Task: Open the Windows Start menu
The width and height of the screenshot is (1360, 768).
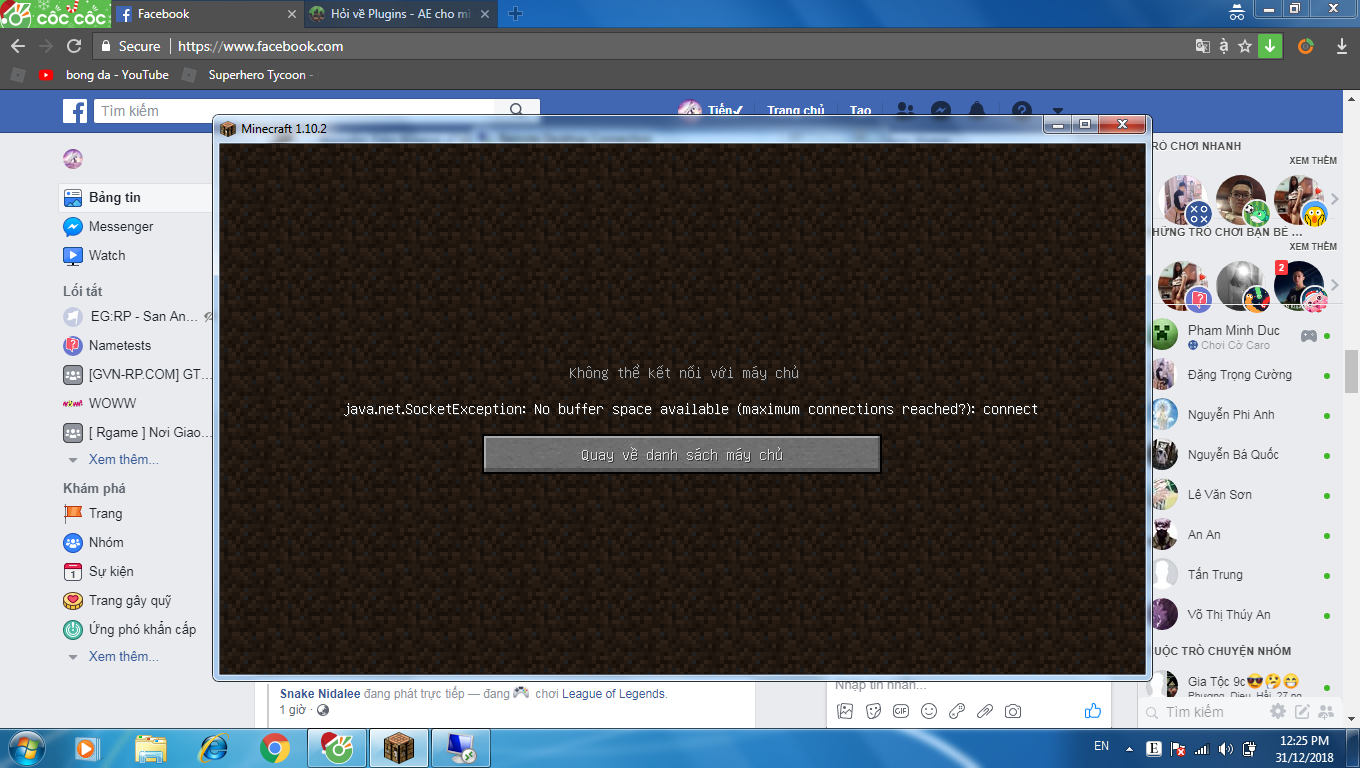Action: (27, 747)
